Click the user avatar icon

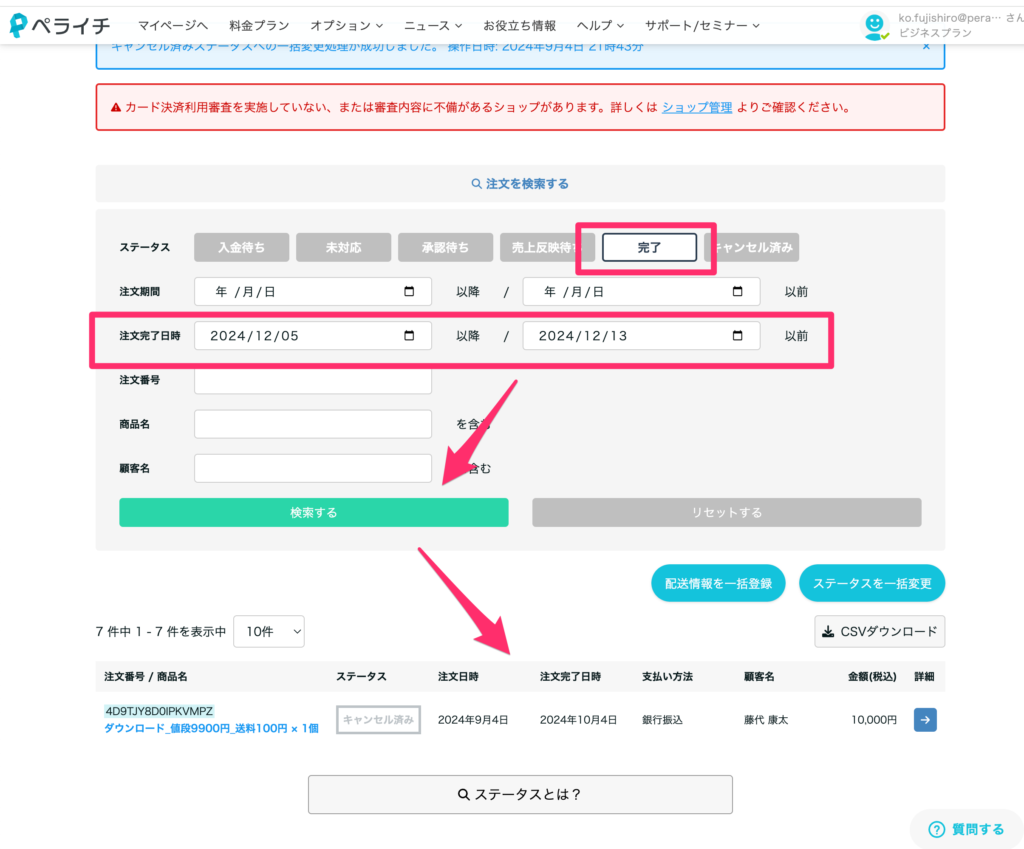pyautogui.click(x=876, y=25)
